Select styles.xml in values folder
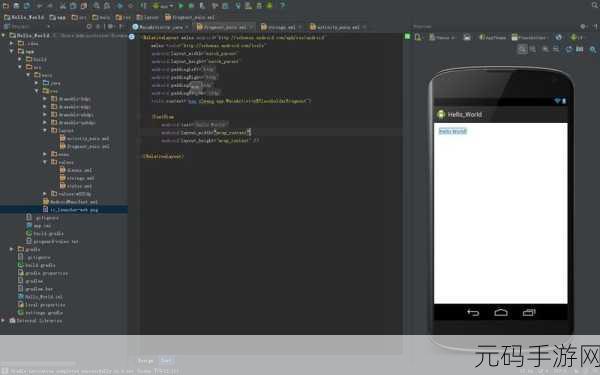Screen dimensions: 600x375 tap(76, 186)
